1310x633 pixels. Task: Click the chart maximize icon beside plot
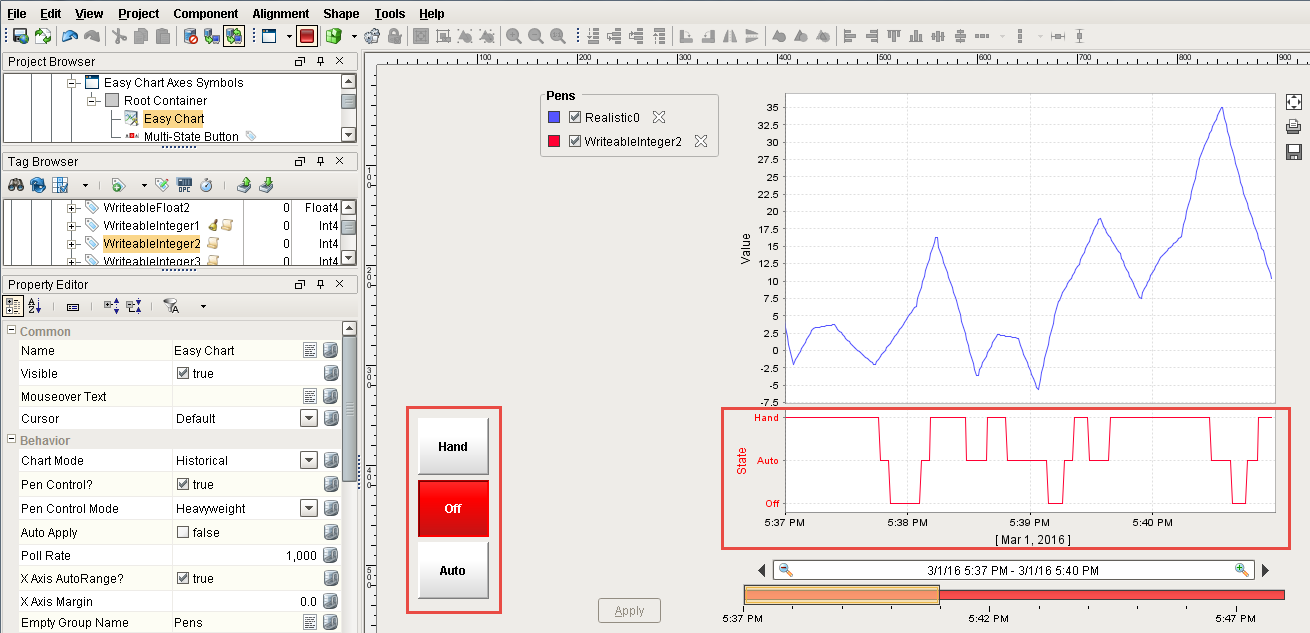1293,102
